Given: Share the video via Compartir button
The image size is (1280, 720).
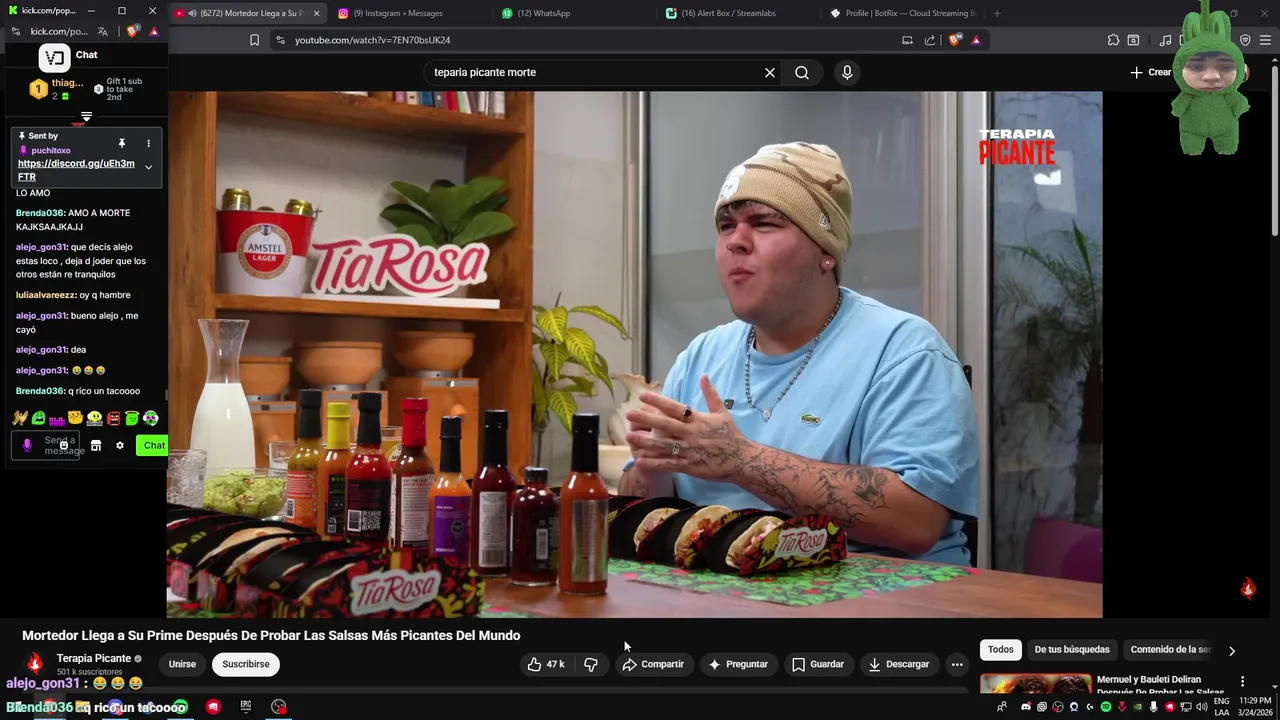Looking at the screenshot, I should tap(653, 664).
